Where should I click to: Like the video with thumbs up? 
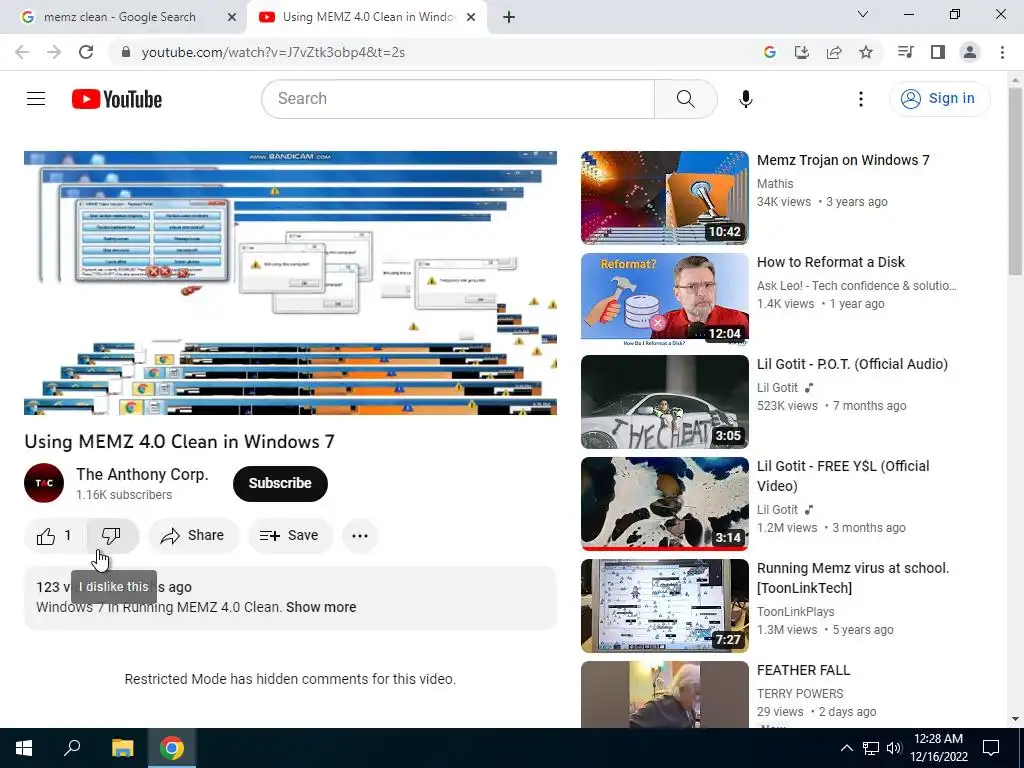tap(54, 536)
